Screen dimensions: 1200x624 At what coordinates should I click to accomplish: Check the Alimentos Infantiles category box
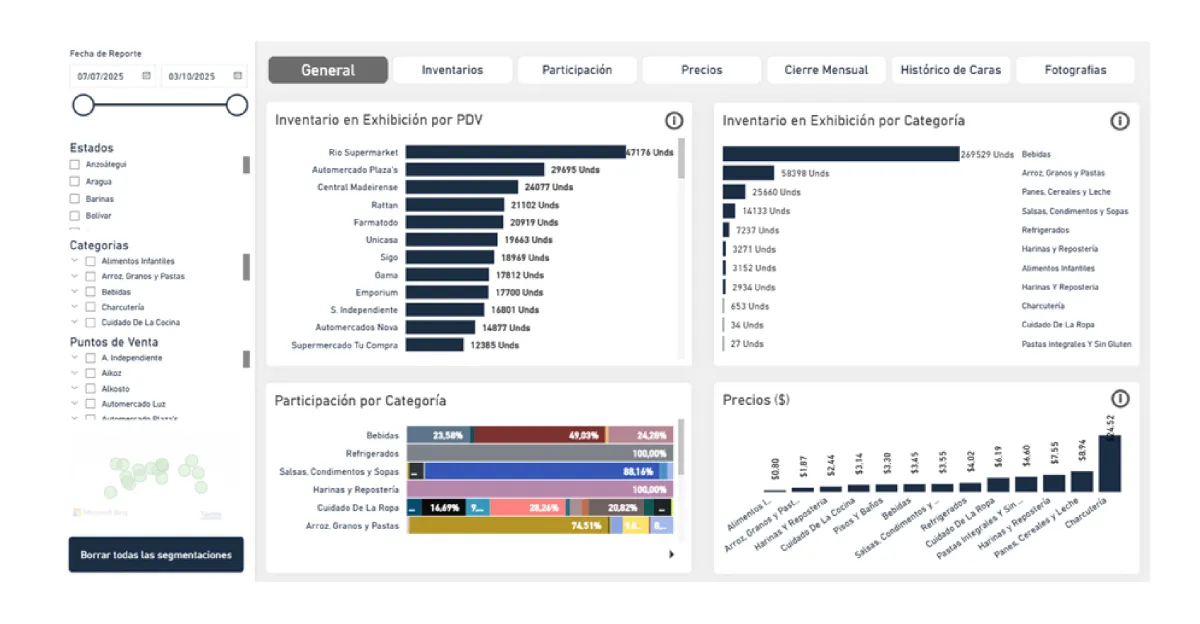[91, 261]
